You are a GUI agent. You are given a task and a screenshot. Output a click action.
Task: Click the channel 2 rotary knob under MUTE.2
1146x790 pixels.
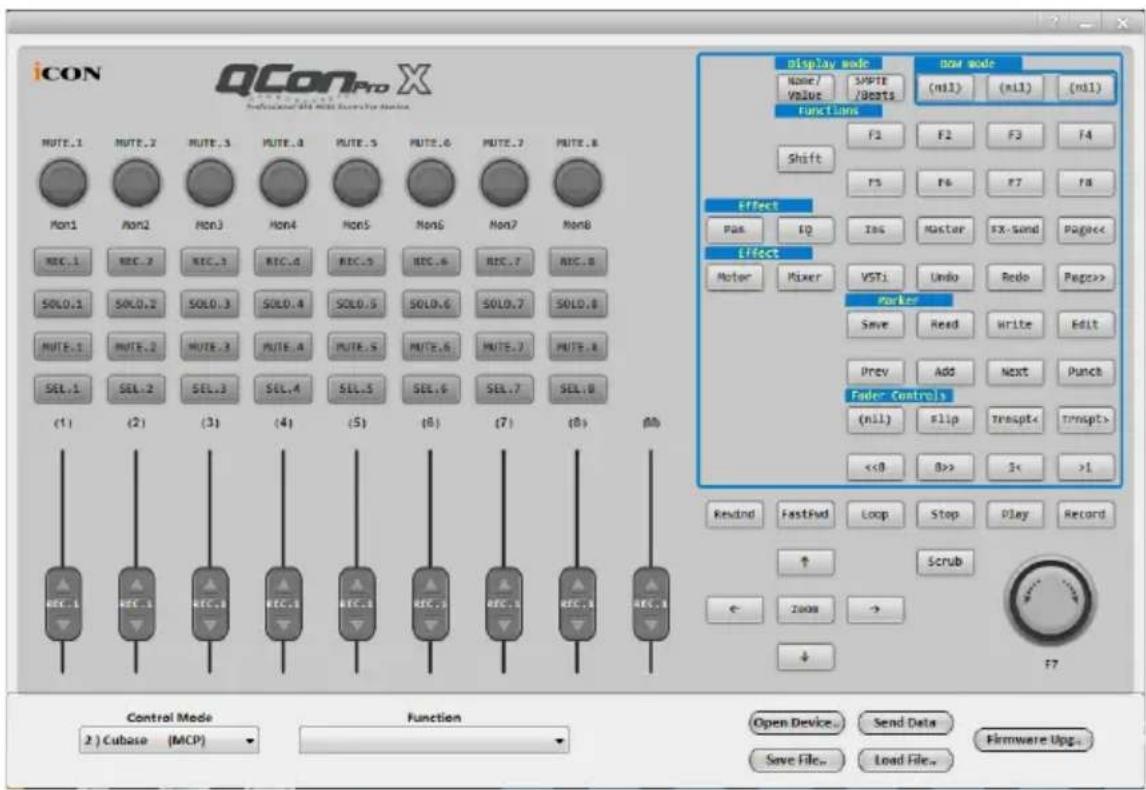137,183
